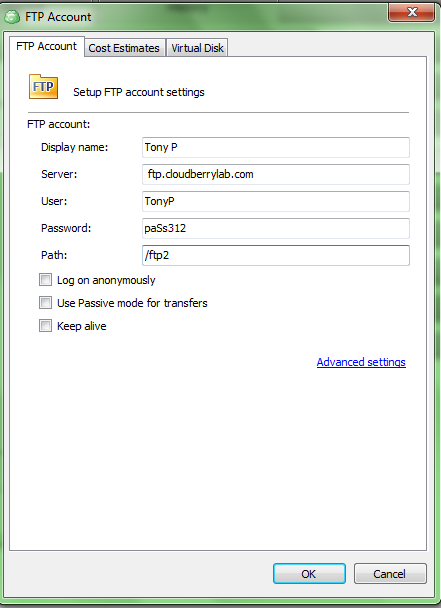Click the CloudBerry title bar icon

(x=12, y=17)
